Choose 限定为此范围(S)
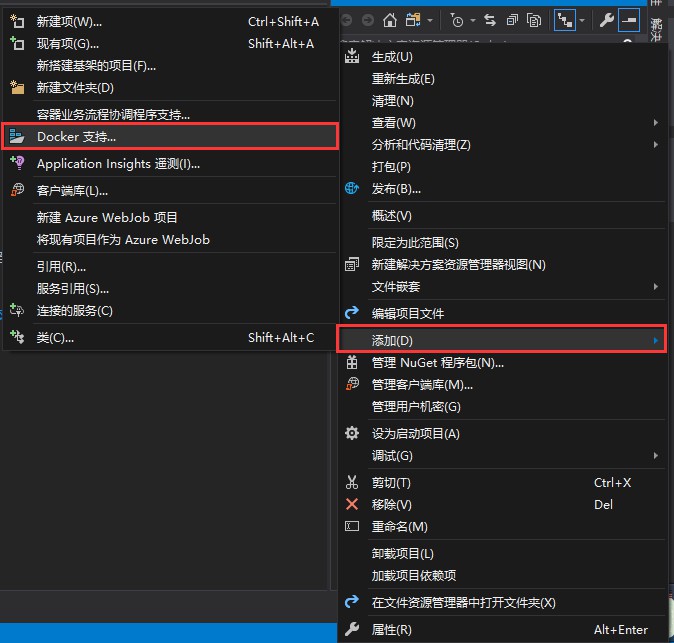Screen dimensions: 674x643 (503, 243)
